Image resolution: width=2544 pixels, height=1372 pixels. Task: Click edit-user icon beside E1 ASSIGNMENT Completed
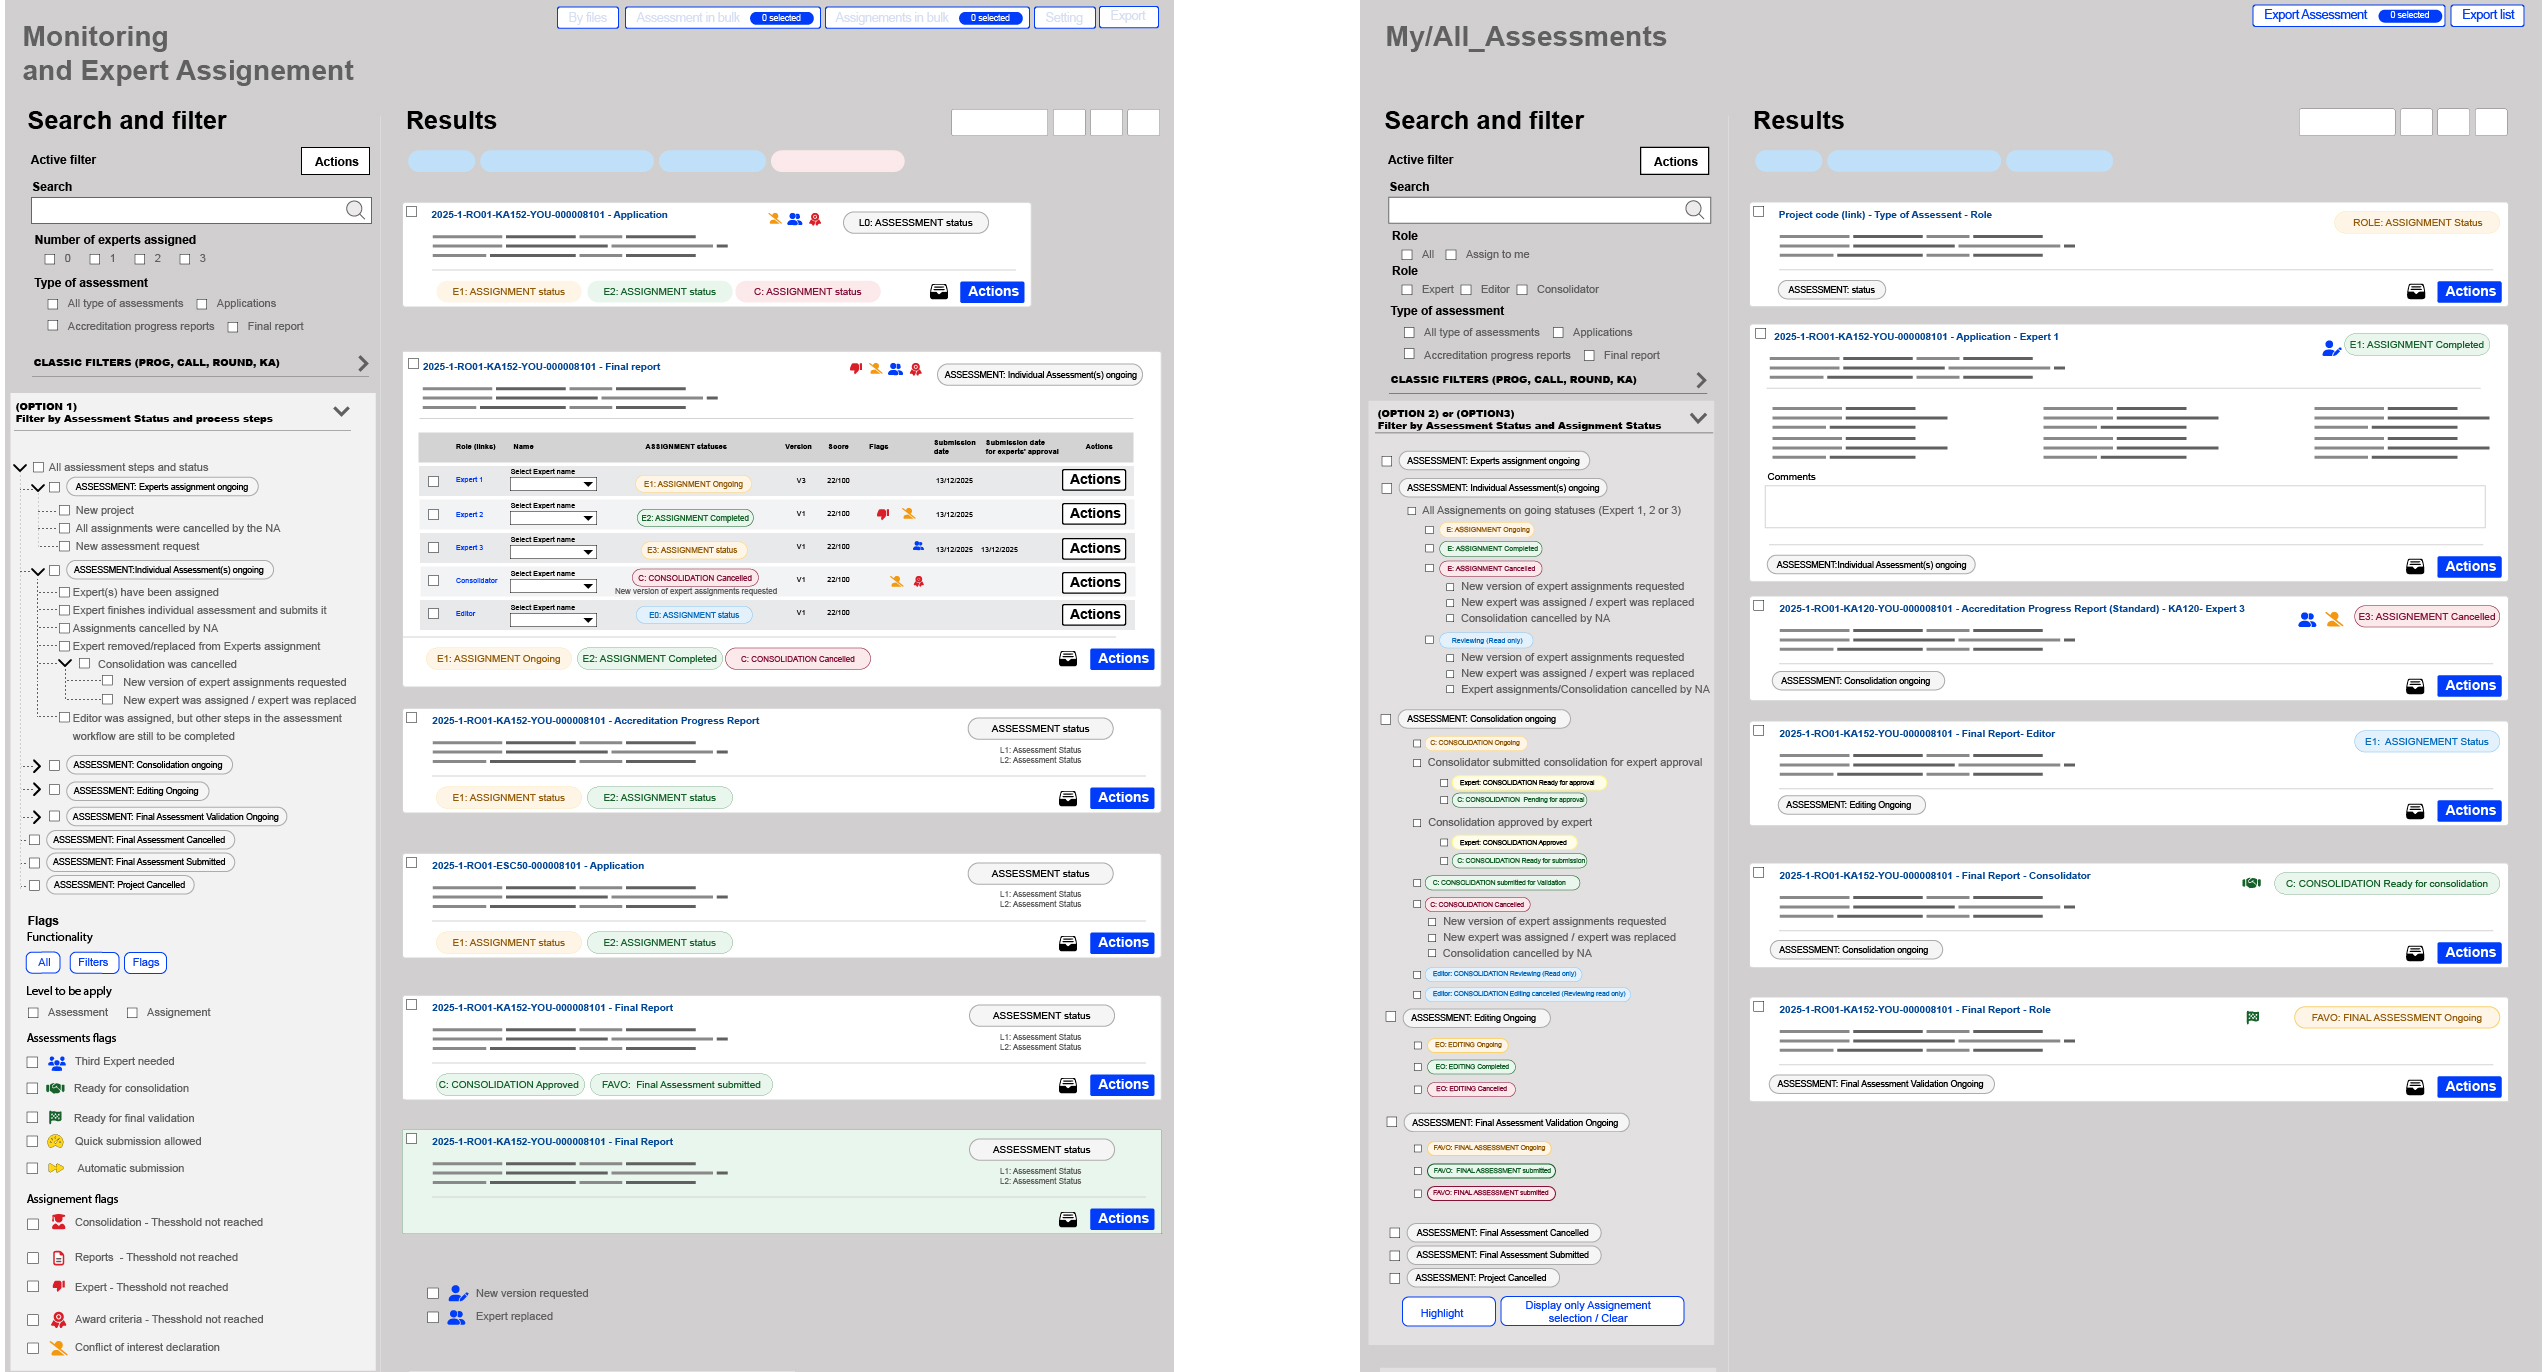coord(2331,347)
